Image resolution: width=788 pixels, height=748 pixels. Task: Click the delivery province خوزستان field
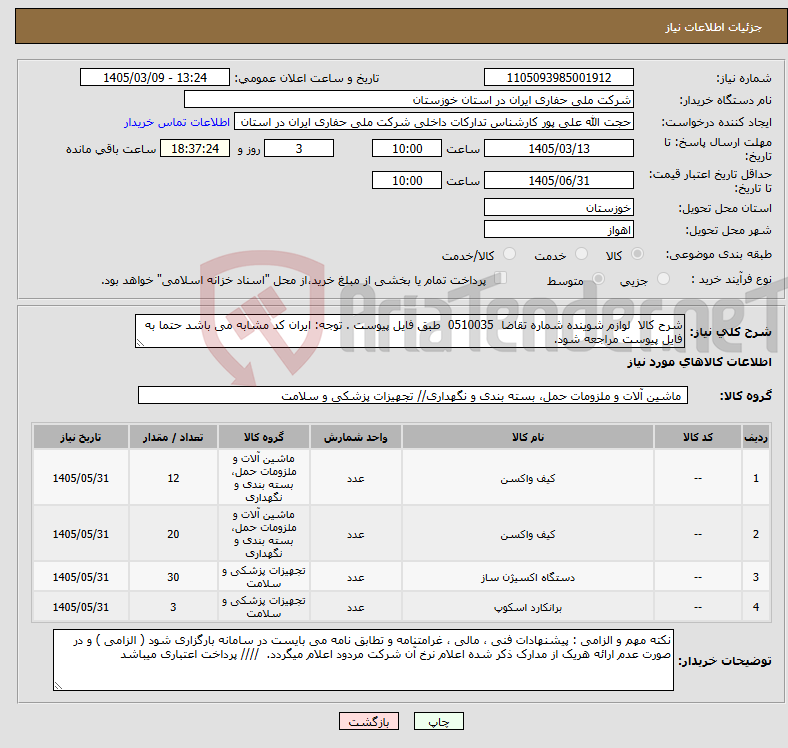click(x=558, y=207)
